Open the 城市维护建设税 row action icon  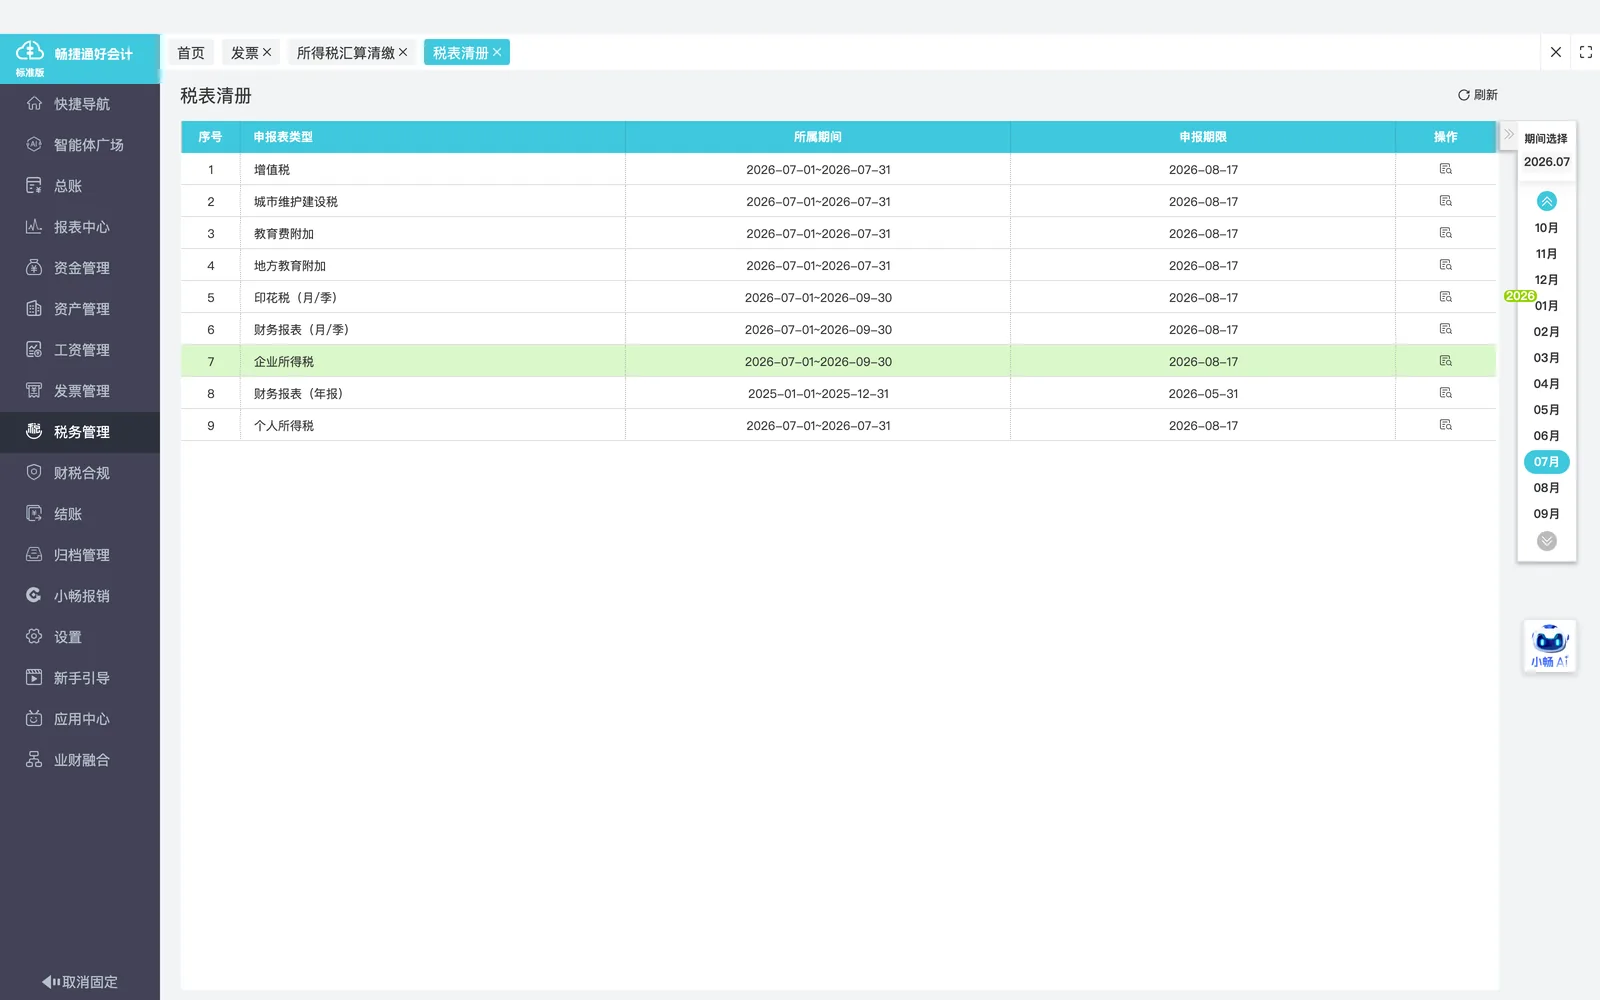click(1445, 201)
